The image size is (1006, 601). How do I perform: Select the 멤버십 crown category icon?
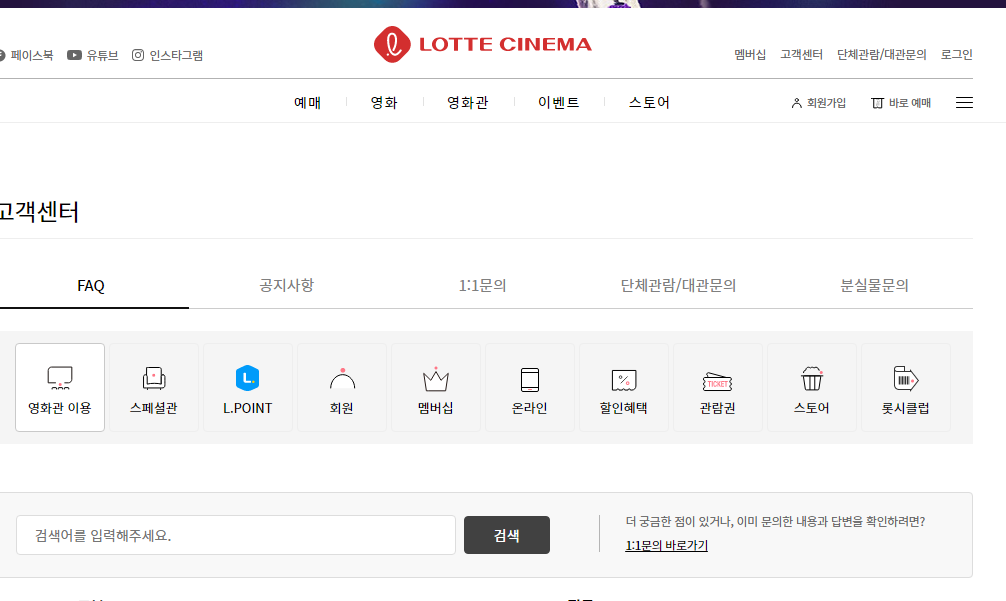click(436, 387)
